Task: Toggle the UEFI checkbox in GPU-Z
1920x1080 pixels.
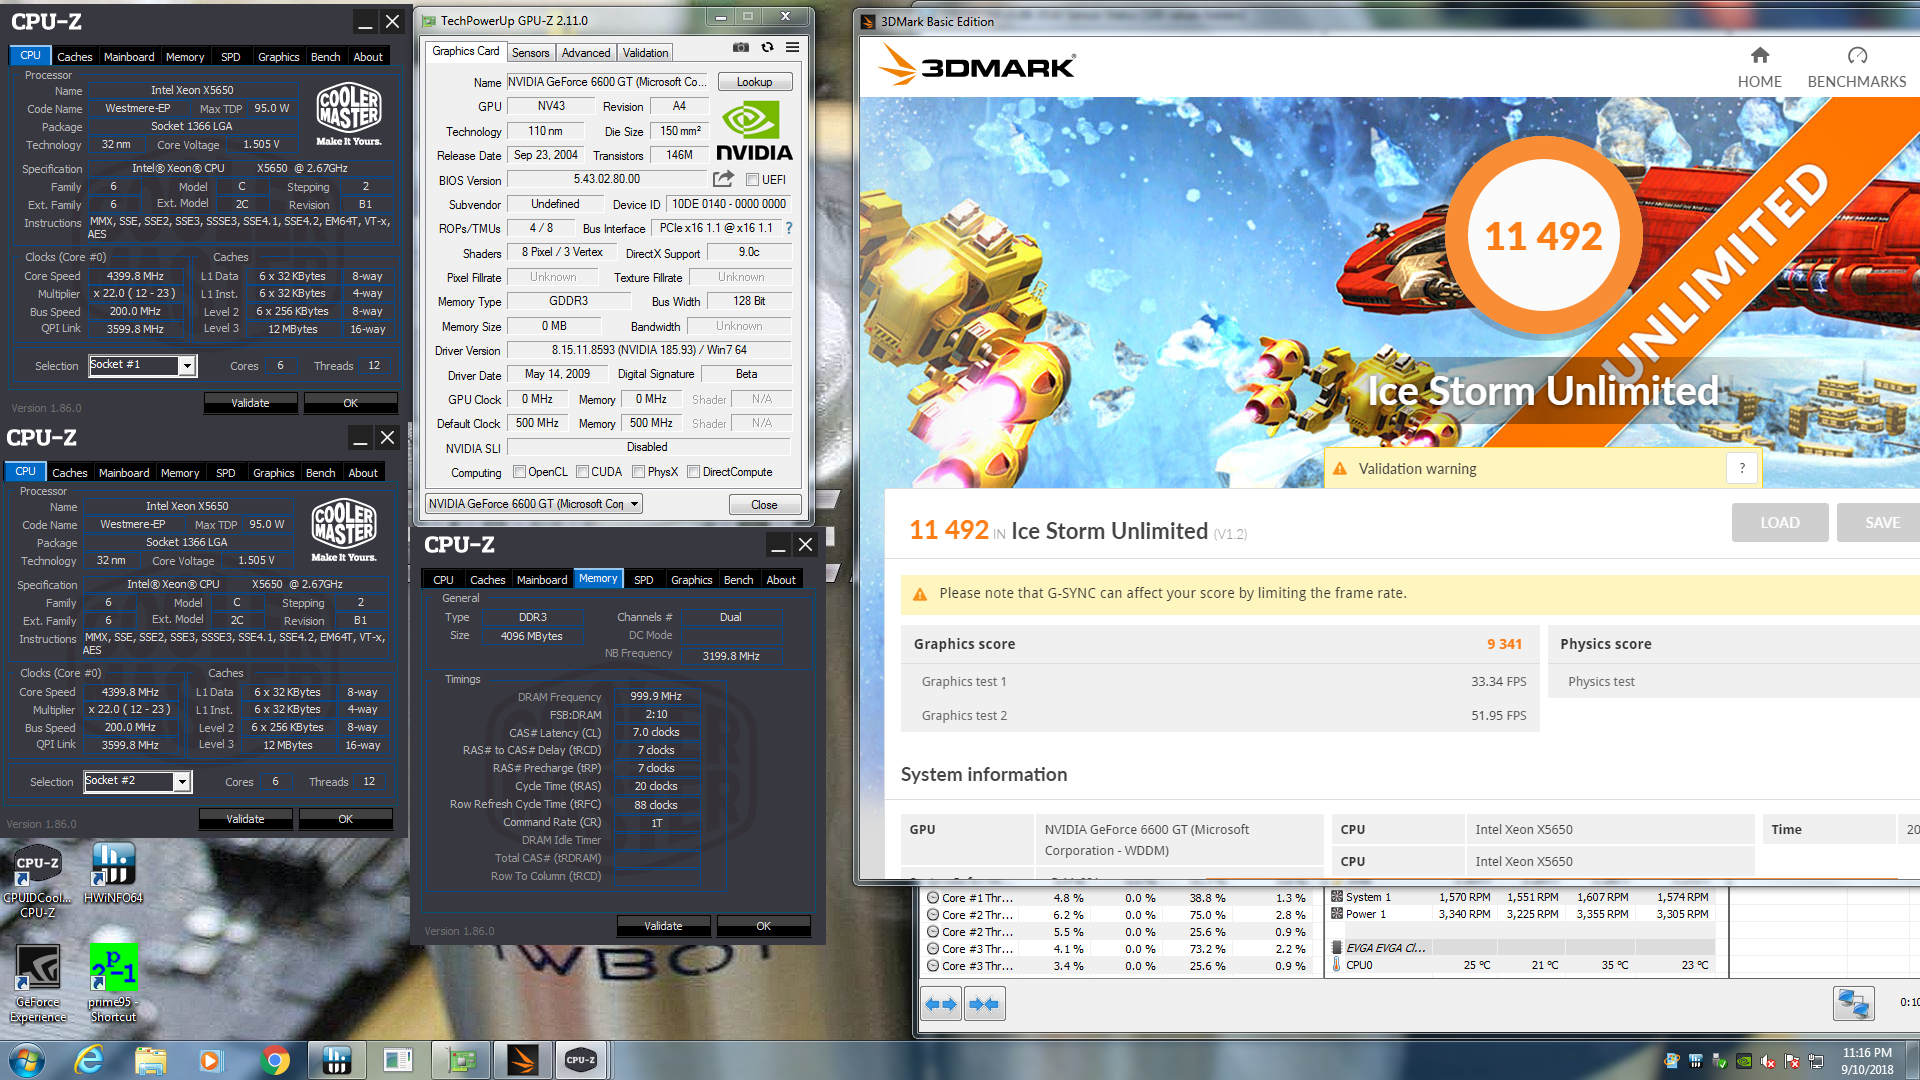Action: pos(753,180)
